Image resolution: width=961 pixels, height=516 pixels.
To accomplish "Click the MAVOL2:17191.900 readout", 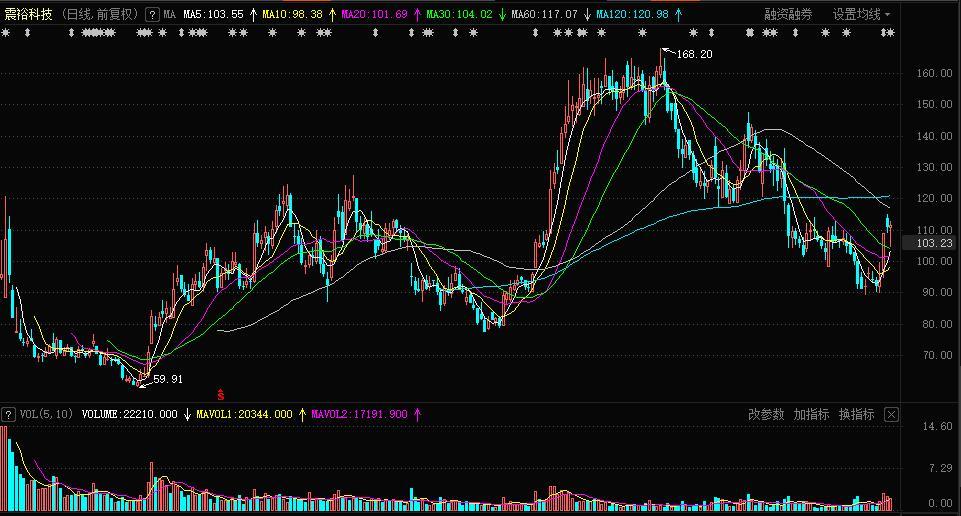I will click(359, 414).
